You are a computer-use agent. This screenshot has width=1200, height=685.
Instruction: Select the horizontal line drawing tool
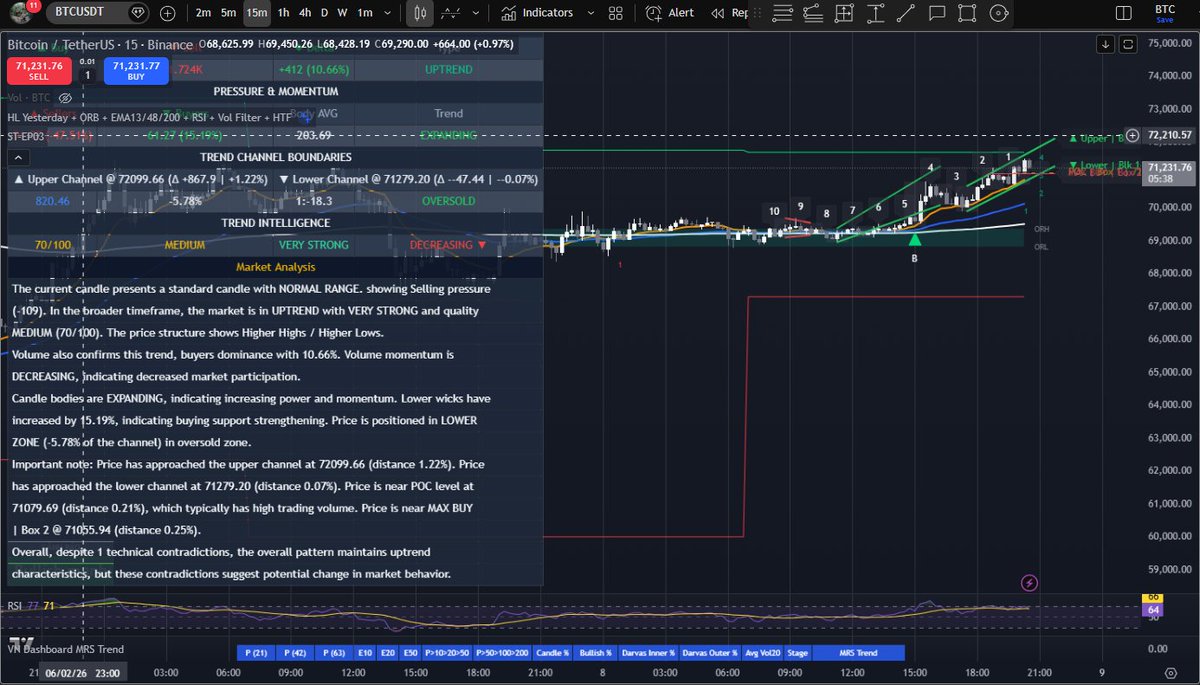pyautogui.click(x=783, y=13)
